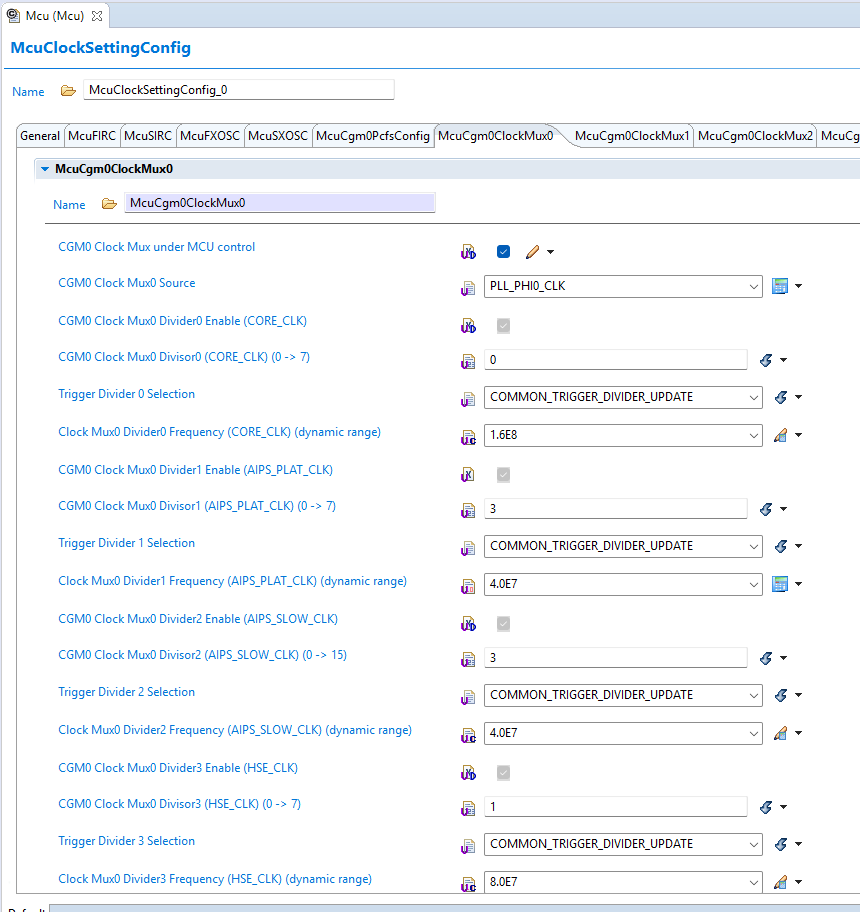The width and height of the screenshot is (860, 912).
Task: Click parameter icon for Divider1 Frequency (AIPS_PLAT_CLK)
Action: [468, 586]
